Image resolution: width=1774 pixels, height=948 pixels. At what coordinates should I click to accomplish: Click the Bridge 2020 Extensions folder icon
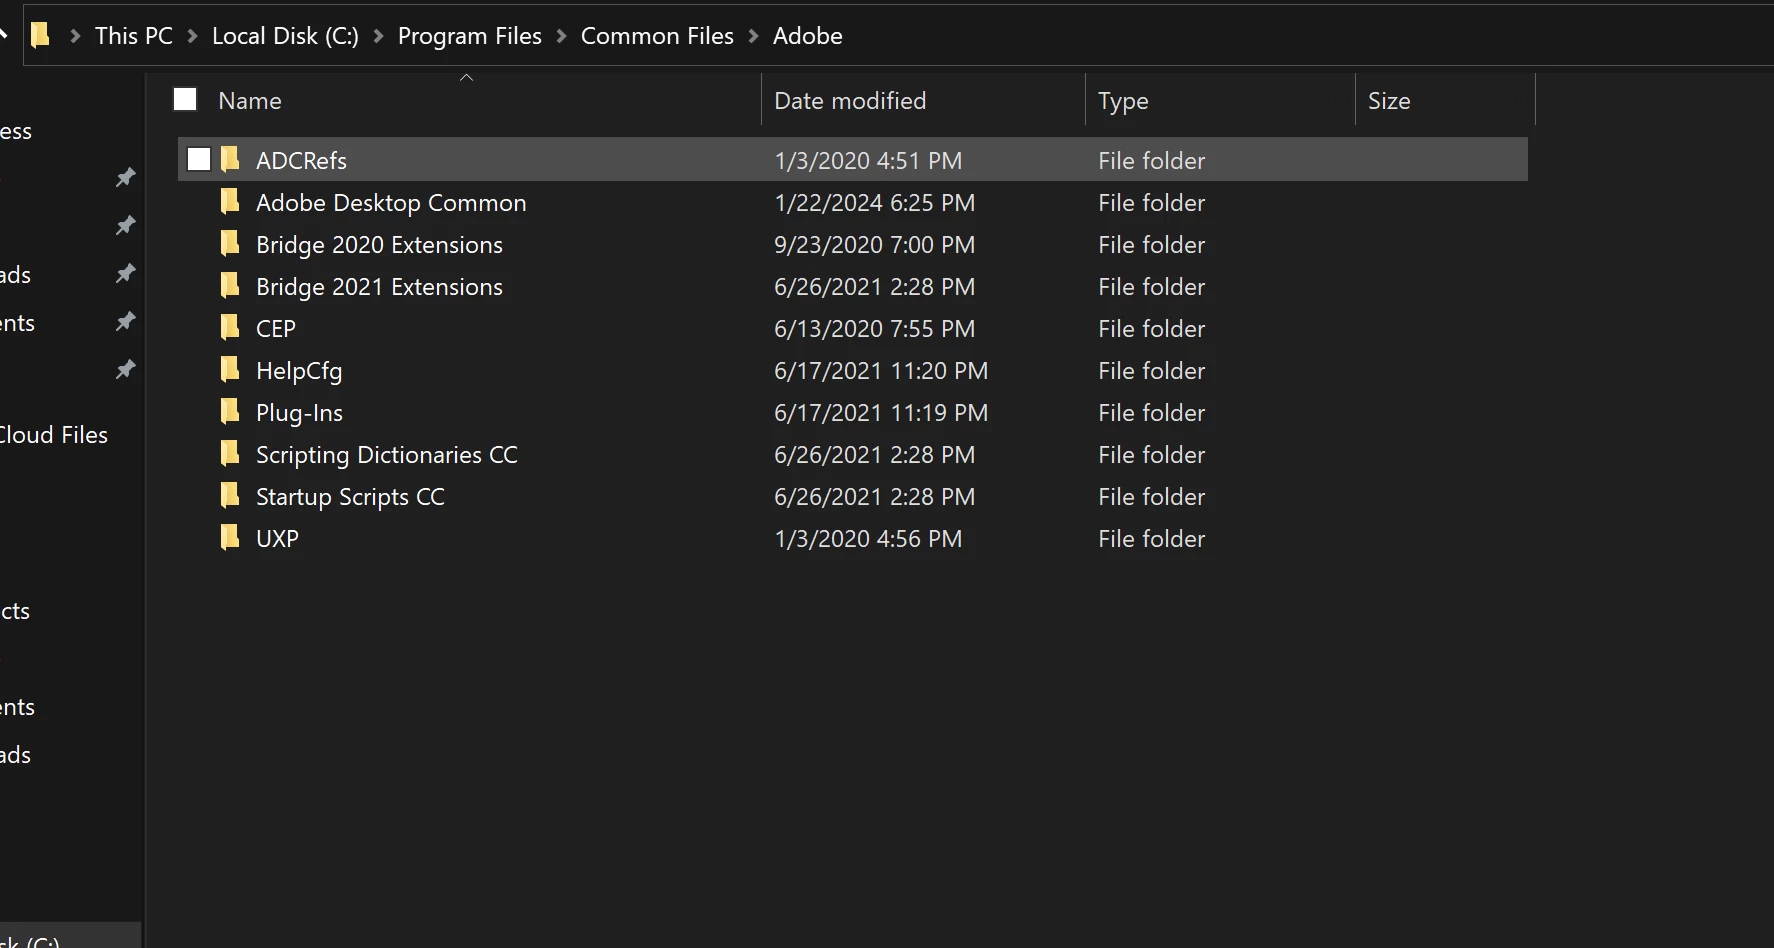(230, 243)
